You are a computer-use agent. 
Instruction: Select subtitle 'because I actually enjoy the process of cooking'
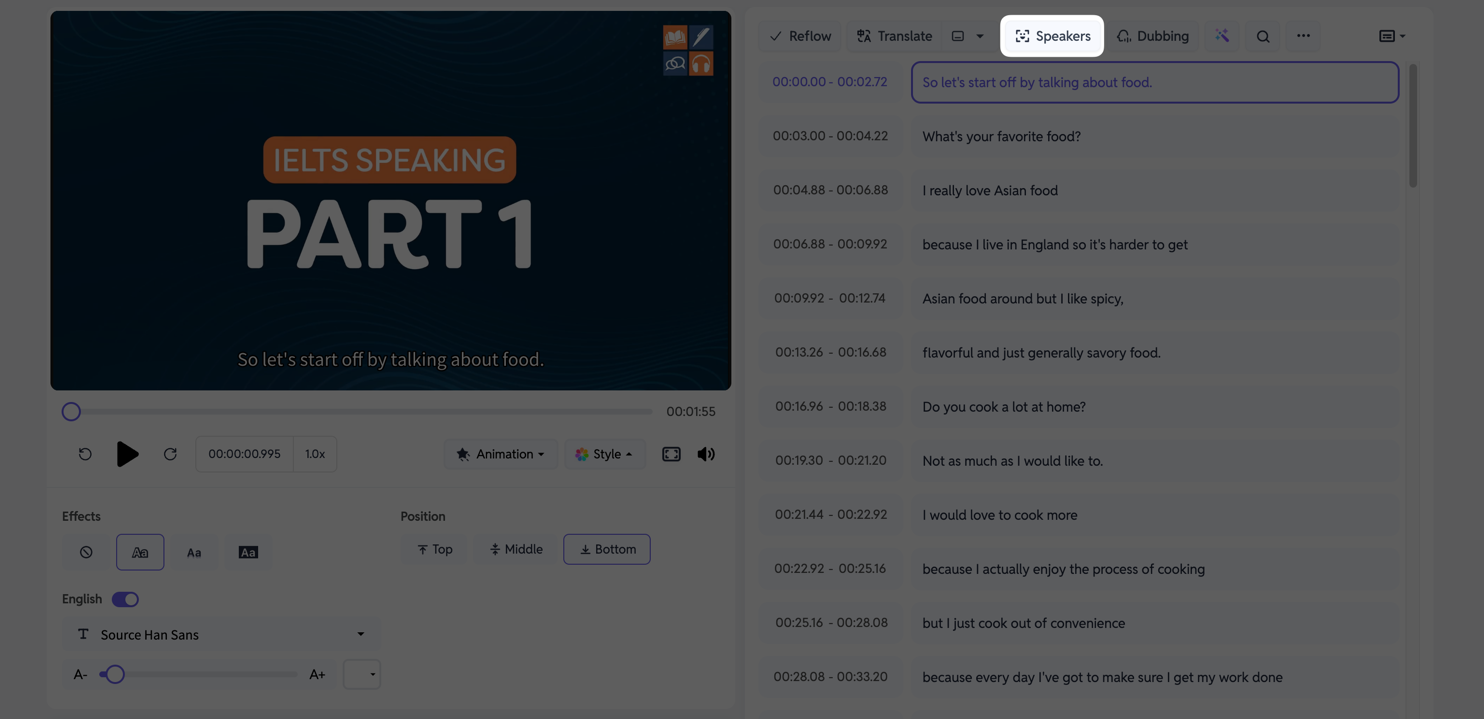coord(1155,568)
